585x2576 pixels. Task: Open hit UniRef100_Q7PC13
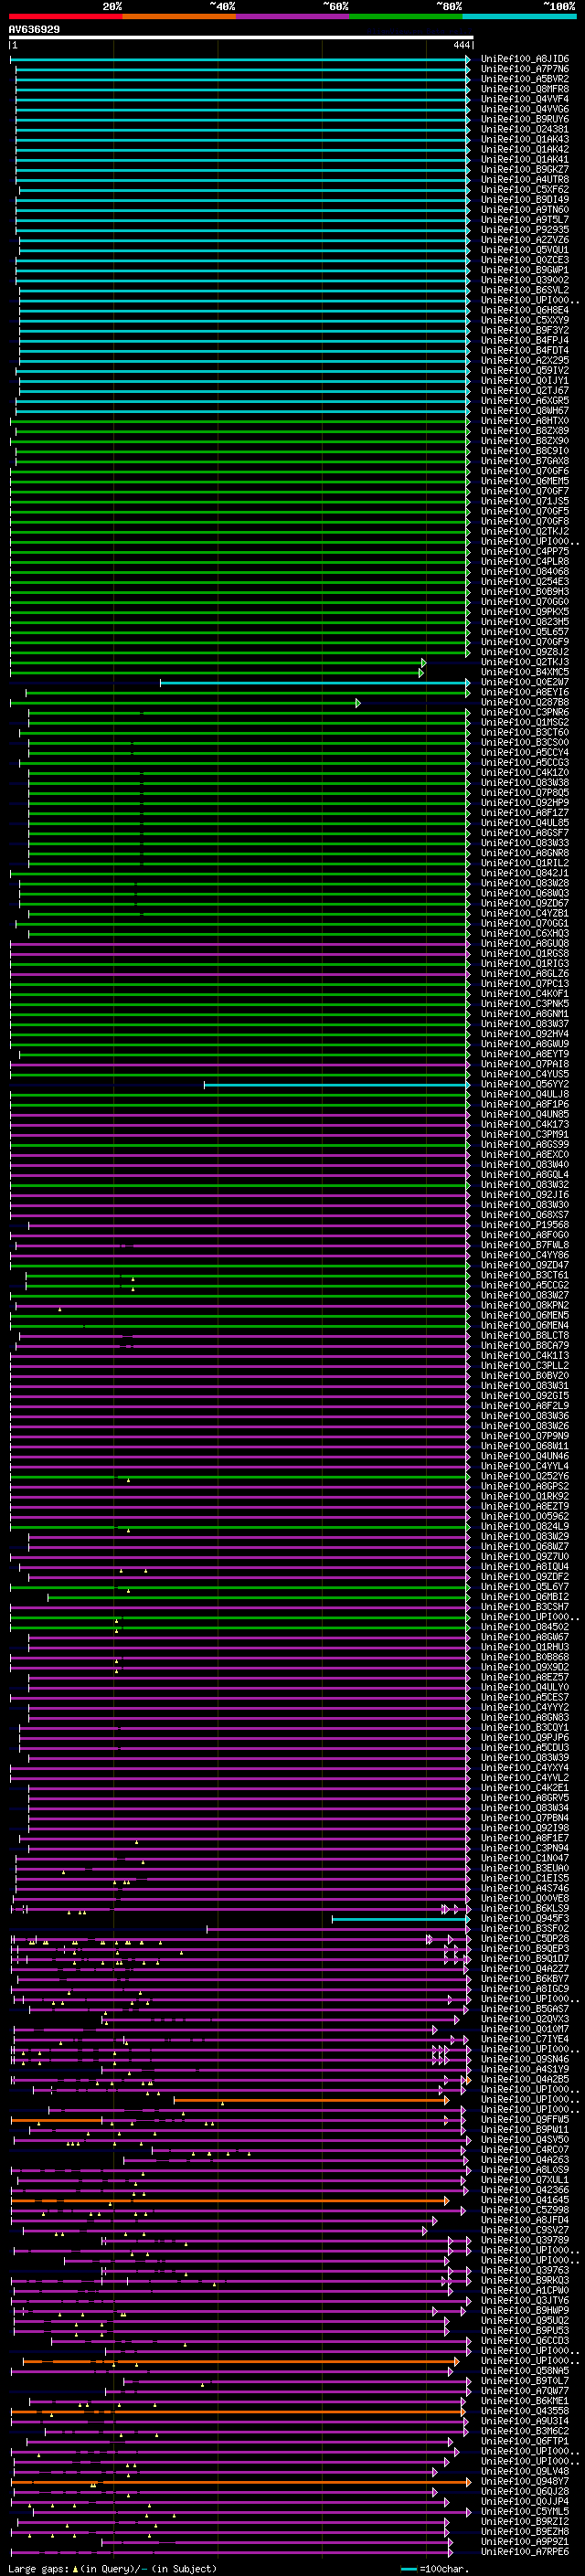[x=525, y=983]
